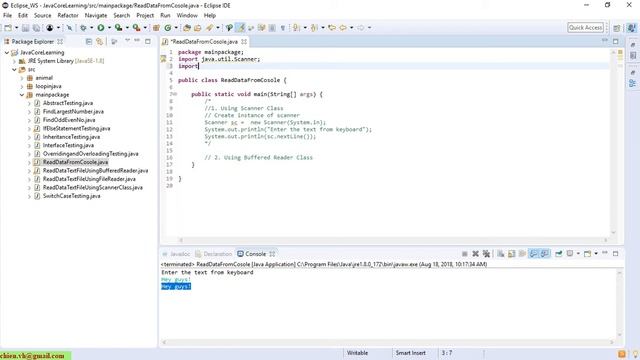The width and height of the screenshot is (640, 360).
Task: Click the green Run button icon
Action: pyautogui.click(x=100, y=28)
